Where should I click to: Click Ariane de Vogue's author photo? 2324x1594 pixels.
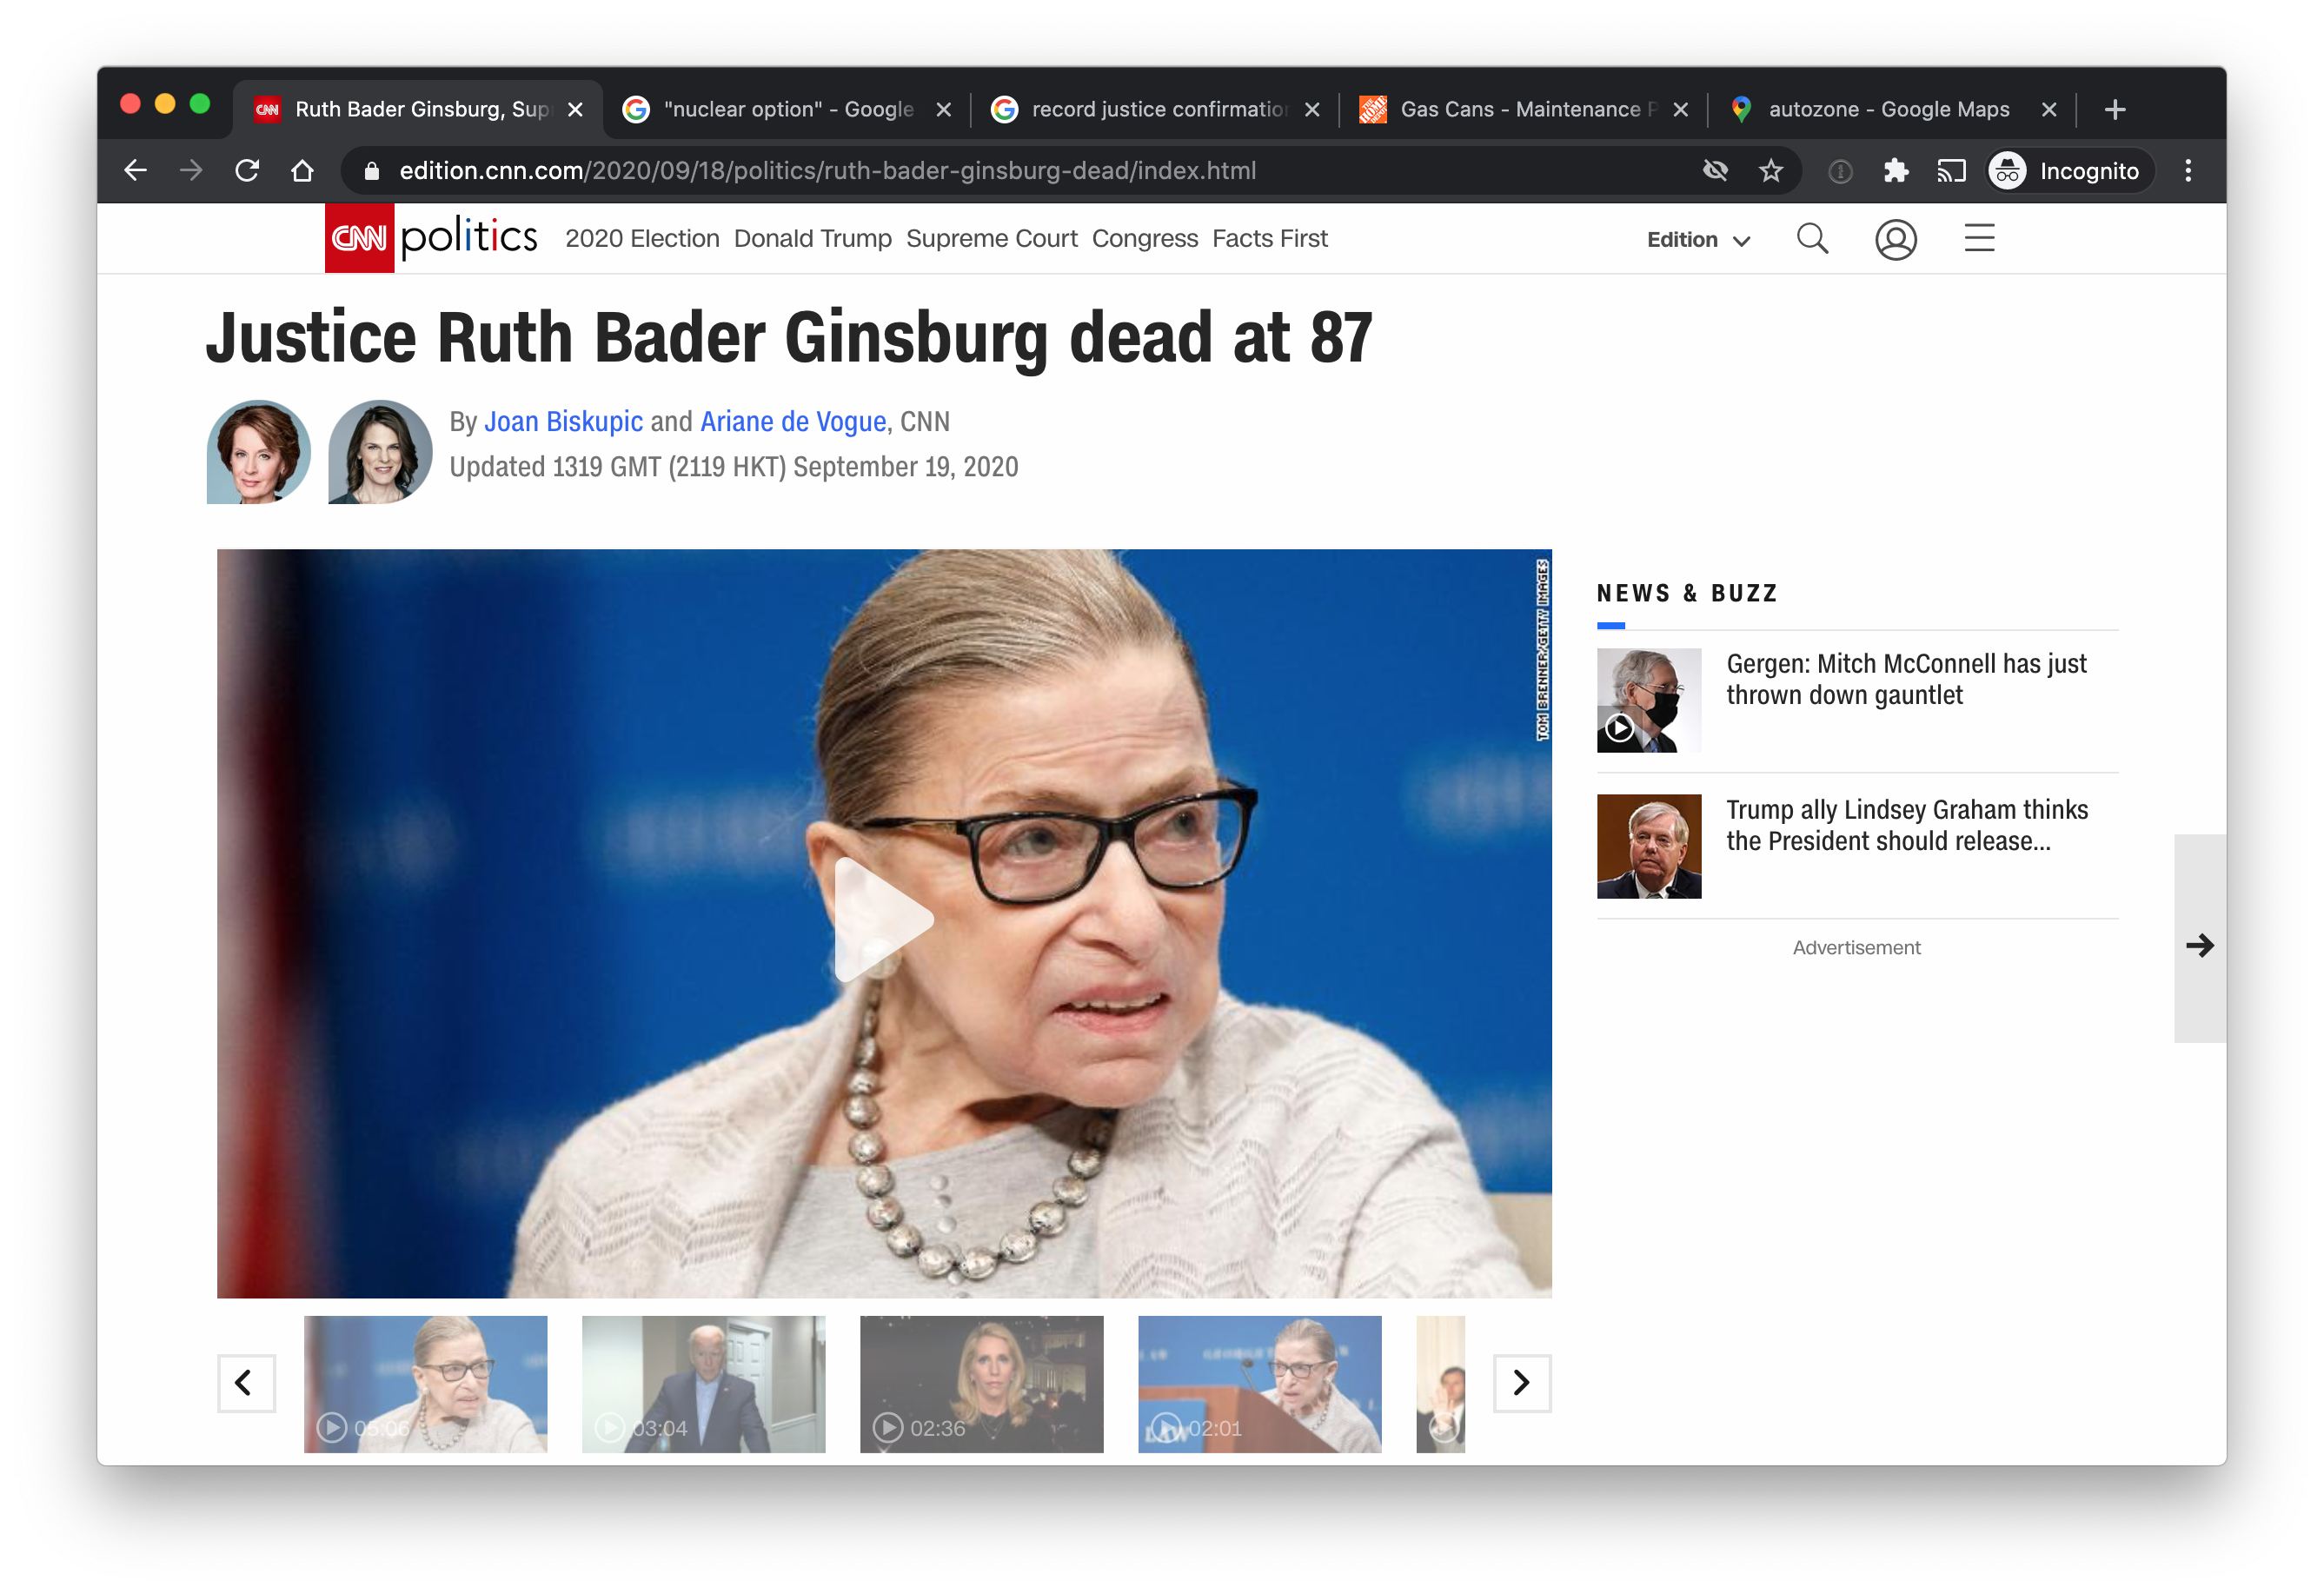coord(380,452)
